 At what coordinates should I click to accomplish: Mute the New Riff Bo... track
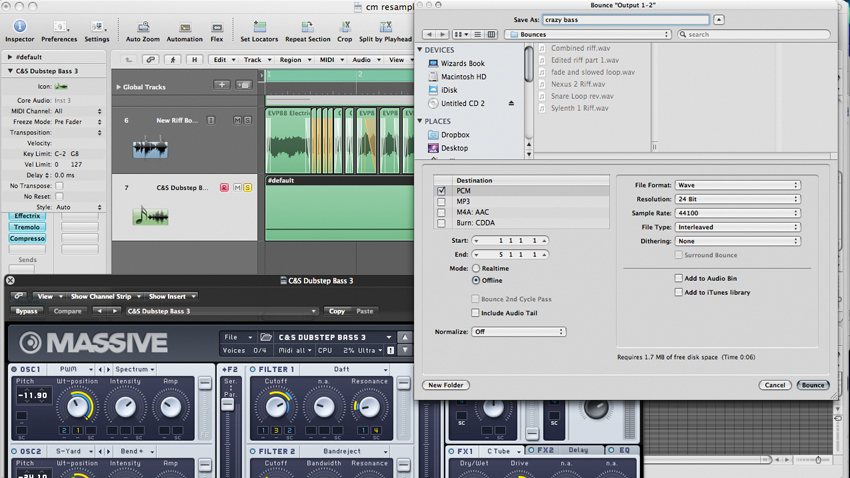237,120
